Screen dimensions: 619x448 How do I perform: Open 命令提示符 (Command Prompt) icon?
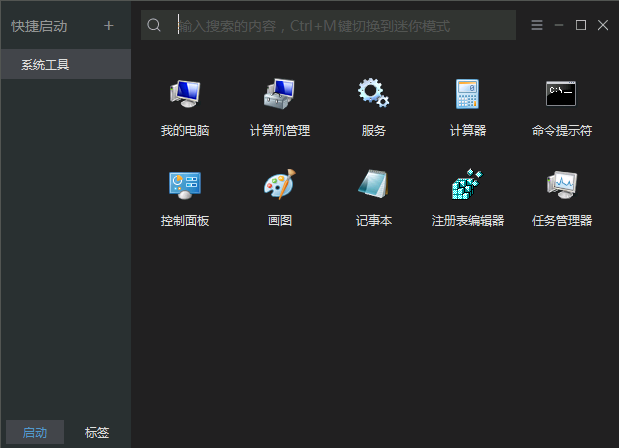click(x=561, y=94)
